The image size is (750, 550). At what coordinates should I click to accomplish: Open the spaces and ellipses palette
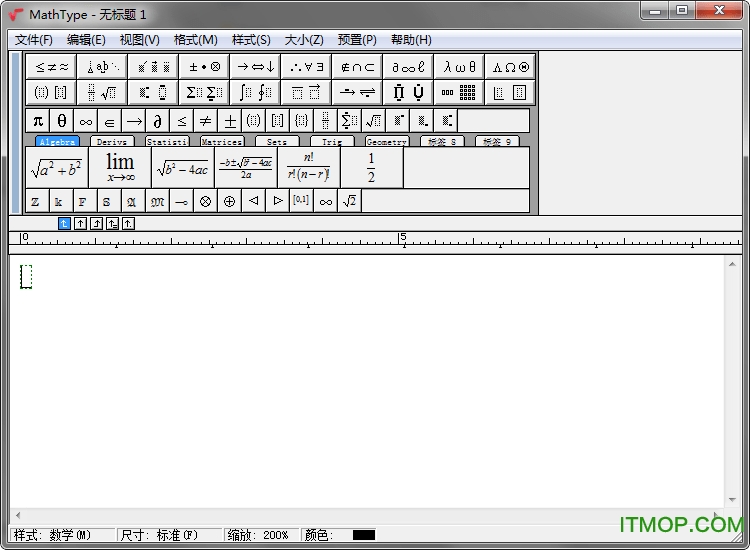tap(102, 67)
